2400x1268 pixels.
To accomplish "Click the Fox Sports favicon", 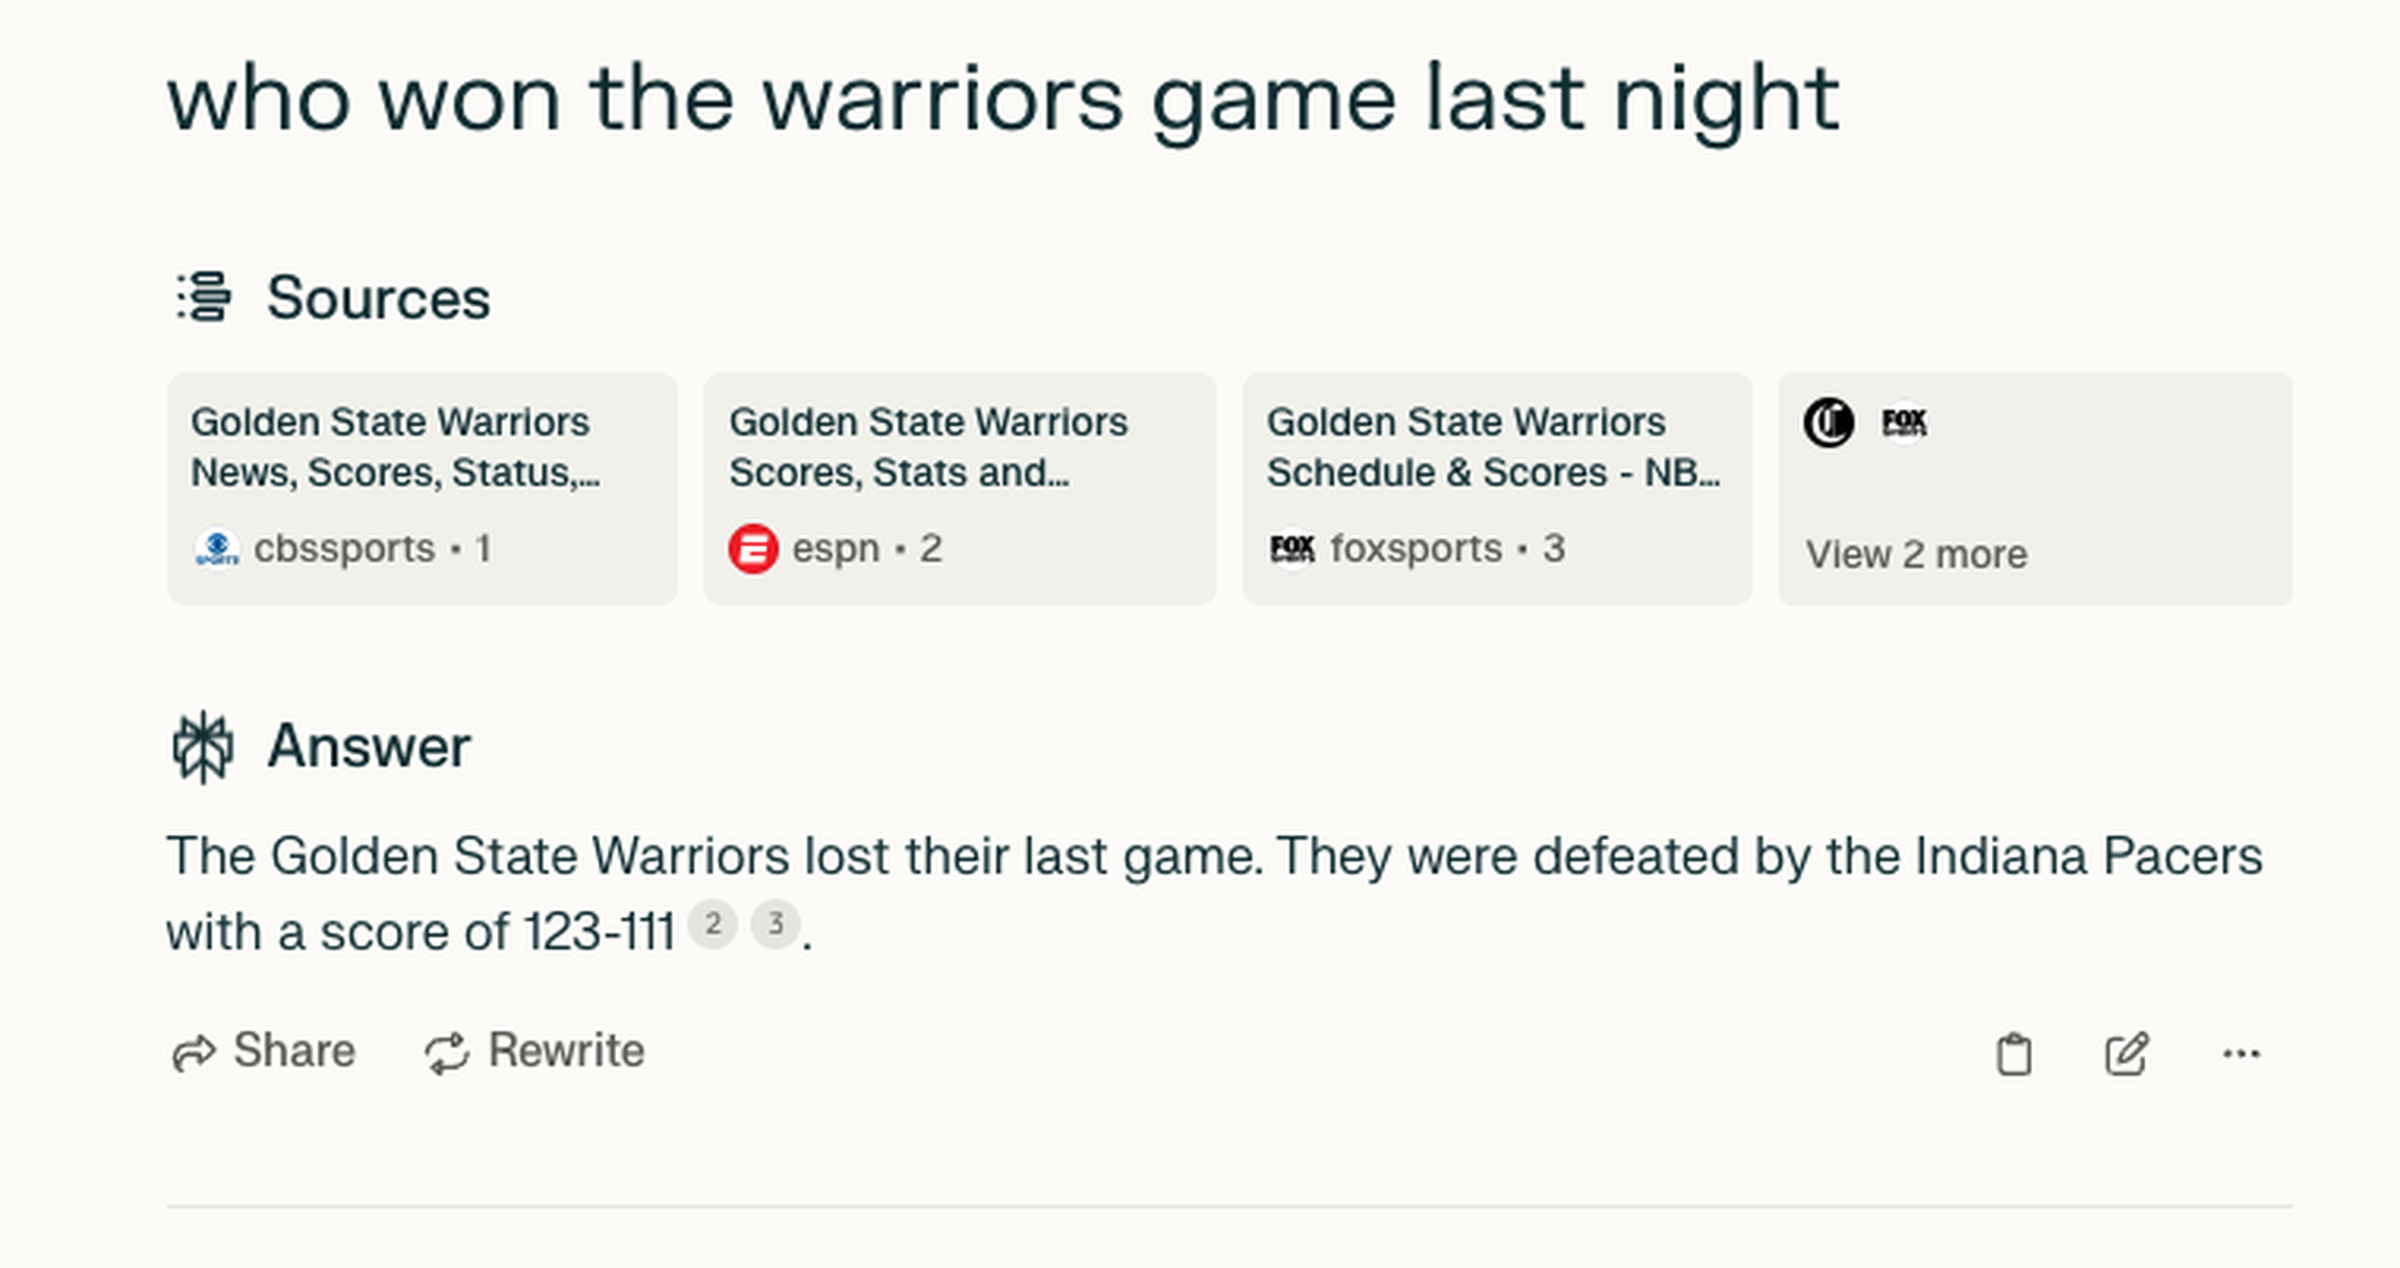I will (1293, 547).
